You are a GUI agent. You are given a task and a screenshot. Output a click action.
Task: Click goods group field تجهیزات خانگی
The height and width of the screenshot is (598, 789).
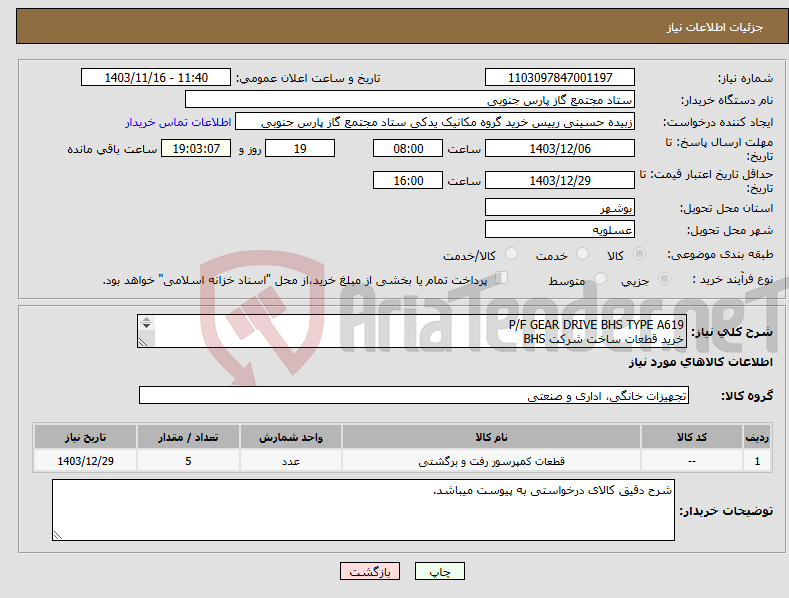[x=414, y=396]
